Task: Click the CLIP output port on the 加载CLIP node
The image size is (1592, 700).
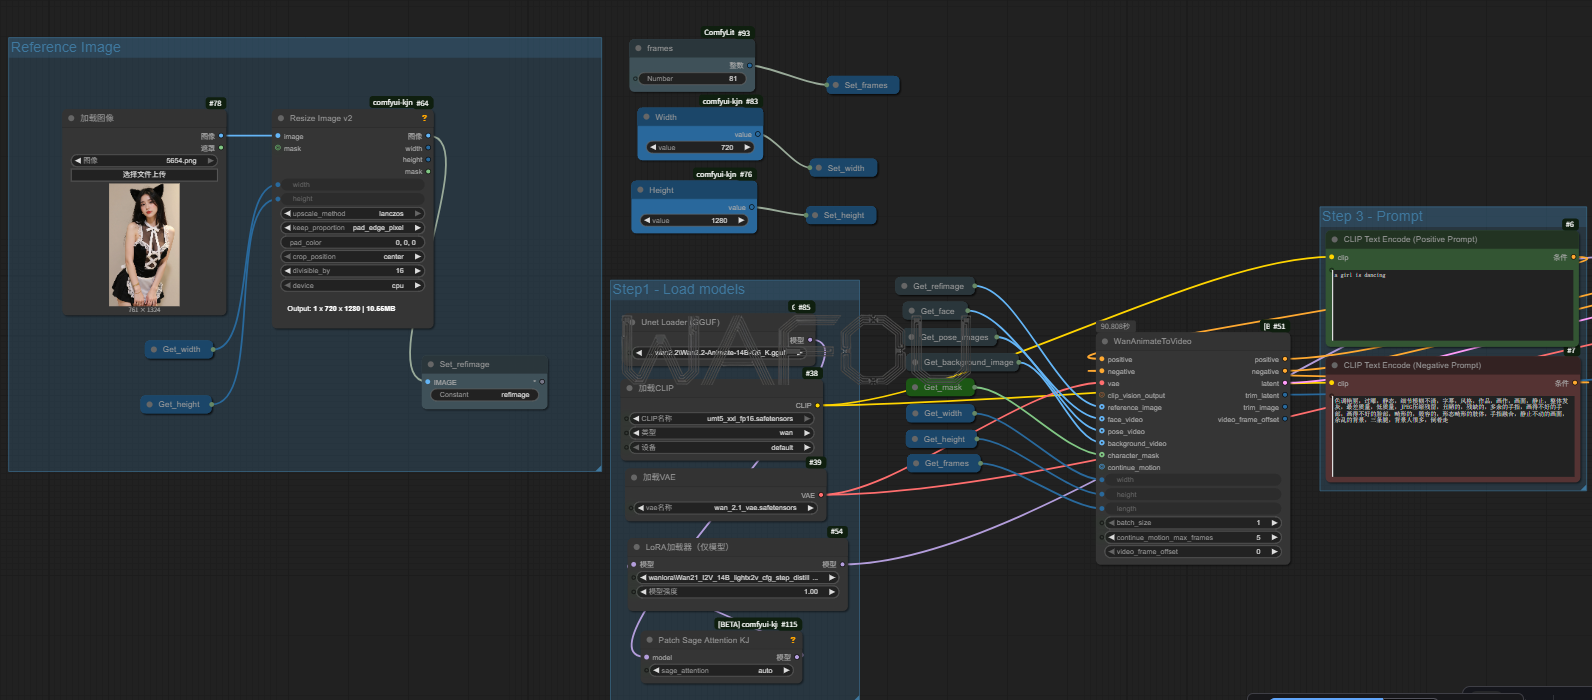Action: click(817, 405)
